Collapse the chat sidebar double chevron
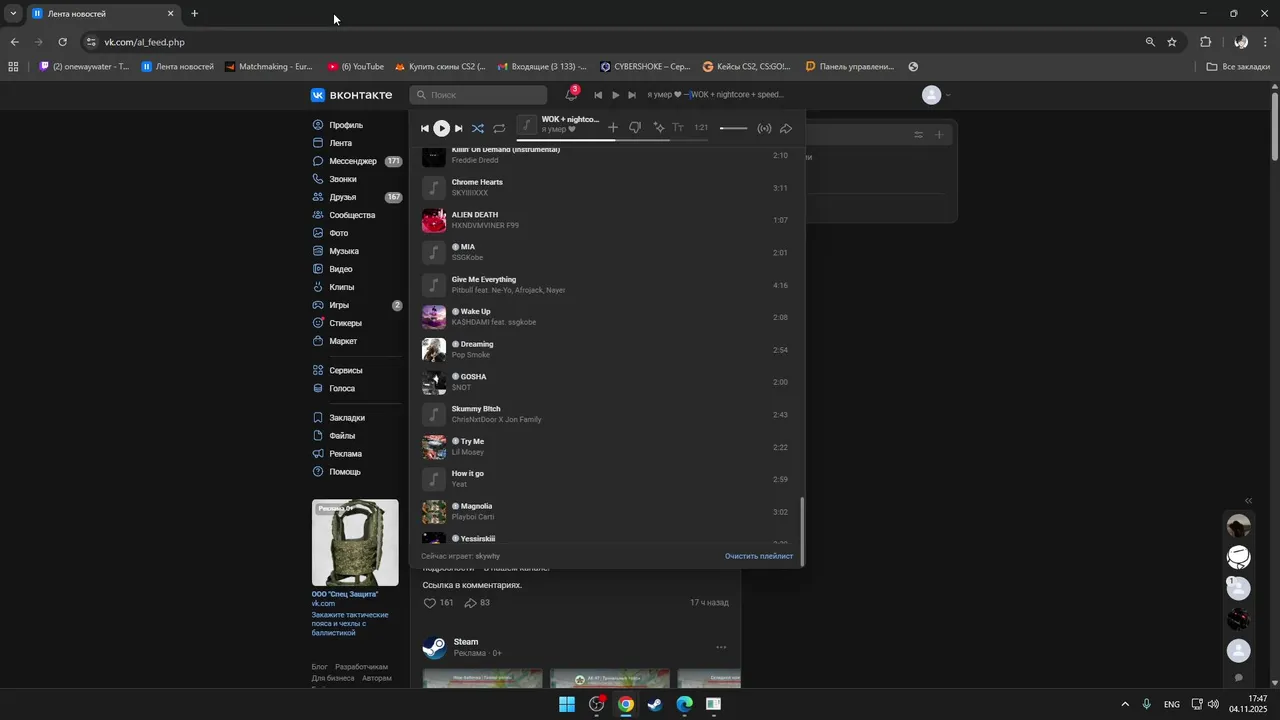Viewport: 1280px width, 720px height. click(1248, 501)
